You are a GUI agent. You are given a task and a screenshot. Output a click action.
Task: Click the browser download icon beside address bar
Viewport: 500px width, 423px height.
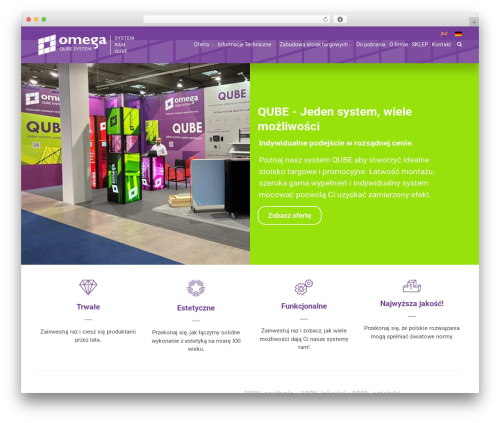[340, 19]
